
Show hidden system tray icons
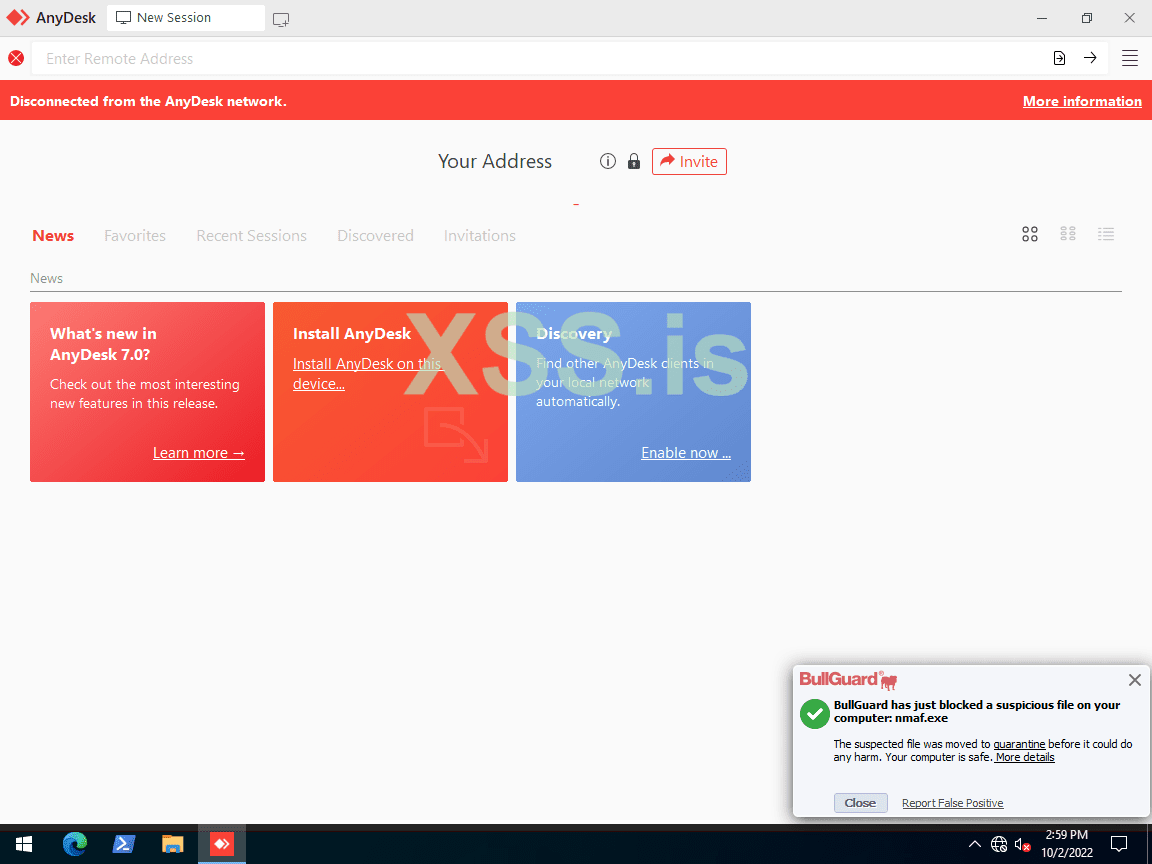(x=974, y=844)
